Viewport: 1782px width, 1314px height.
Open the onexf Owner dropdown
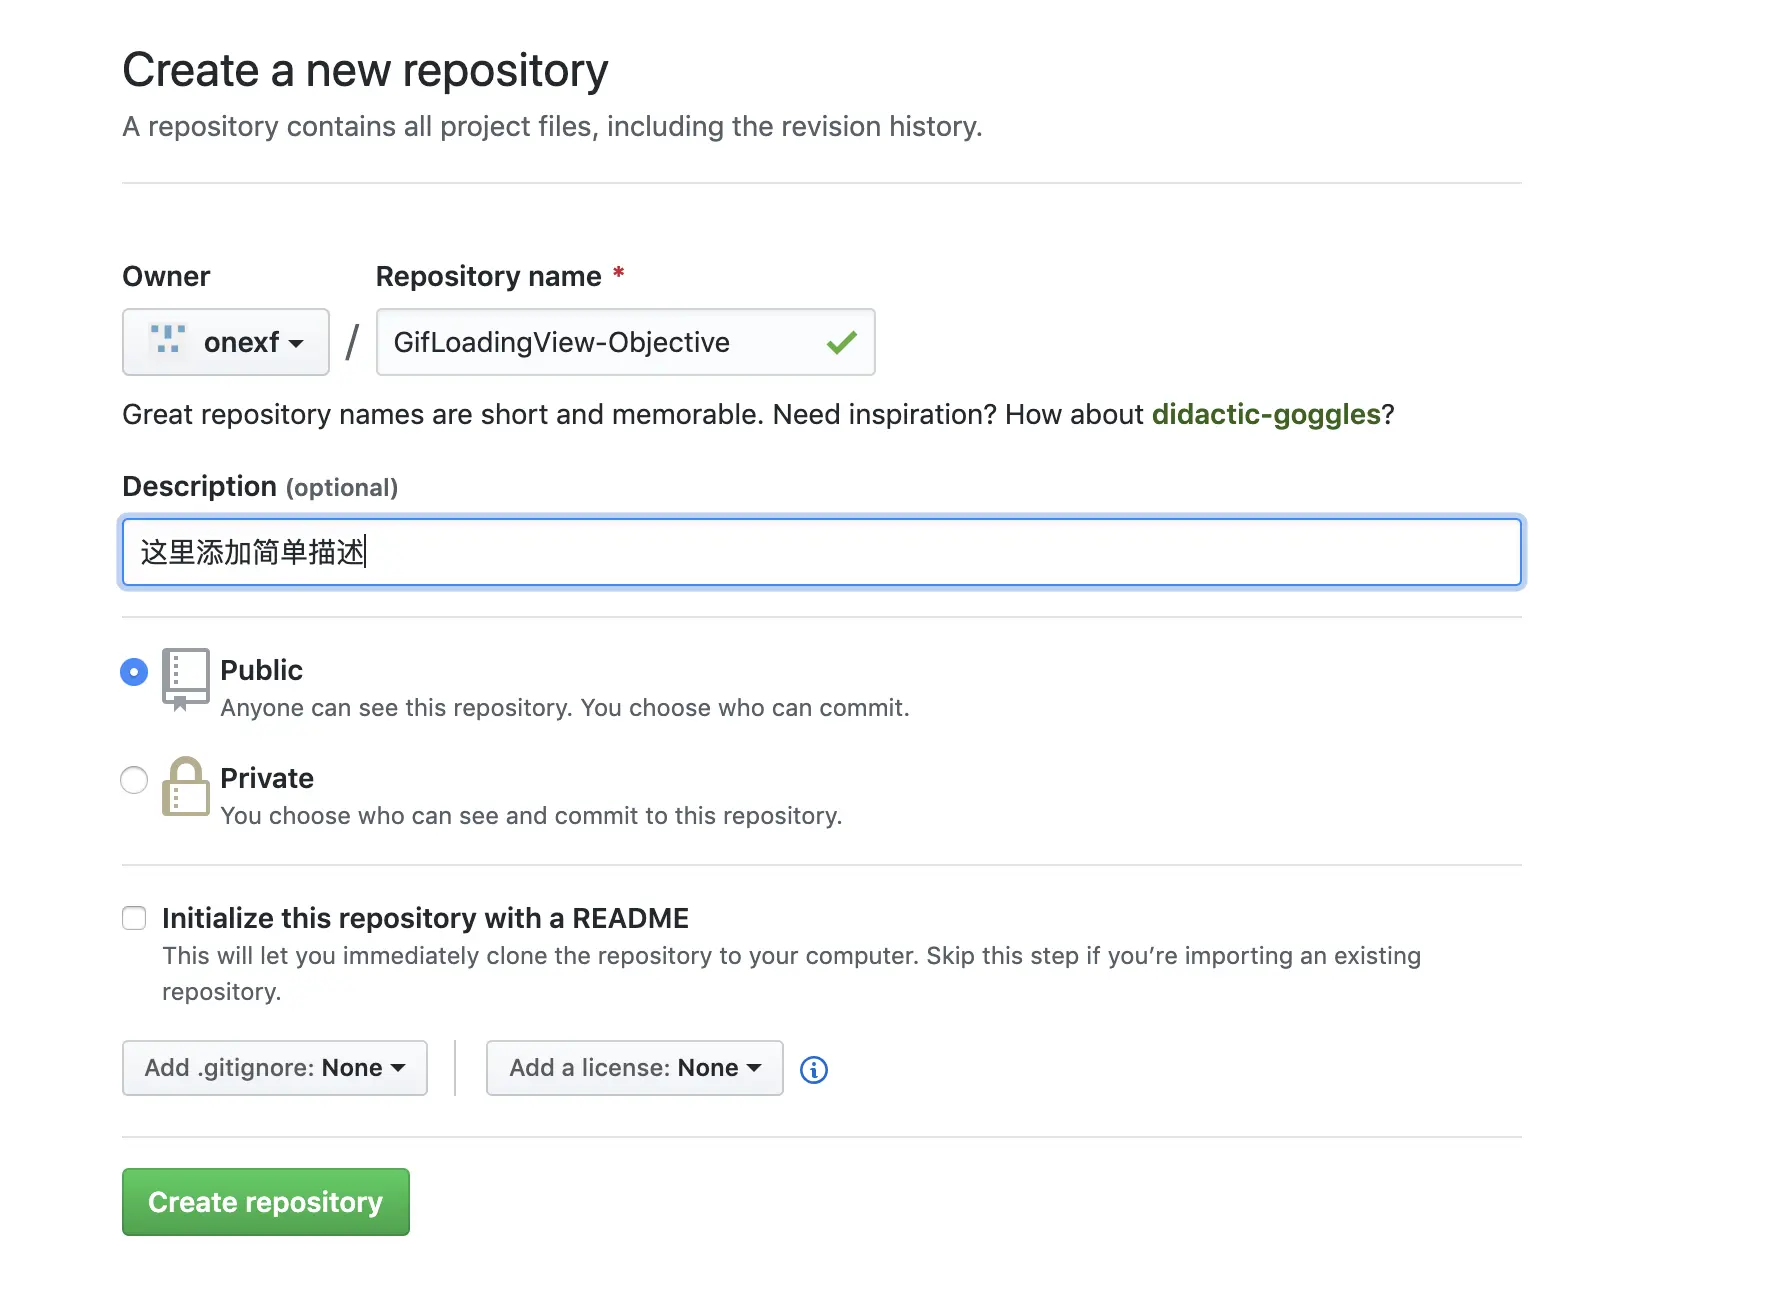coord(226,342)
